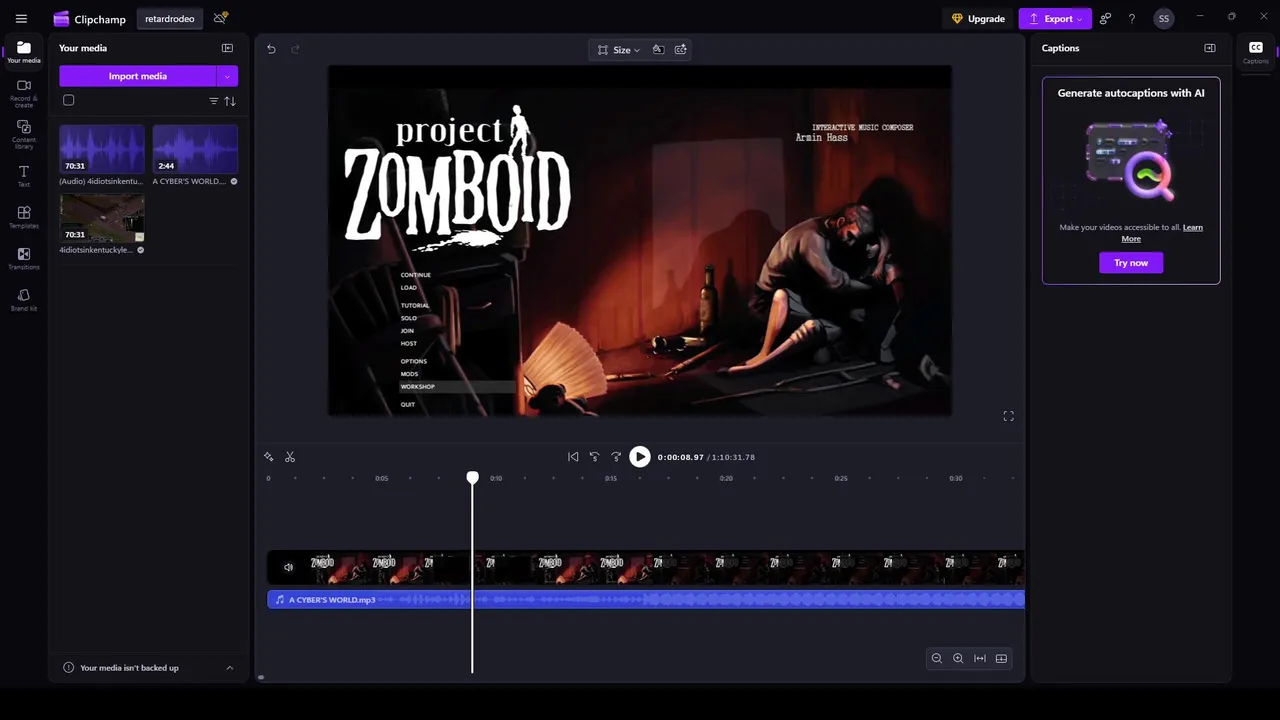The image size is (1280, 720).
Task: Click the 0:20 mark on timeline ruler
Action: (726, 478)
